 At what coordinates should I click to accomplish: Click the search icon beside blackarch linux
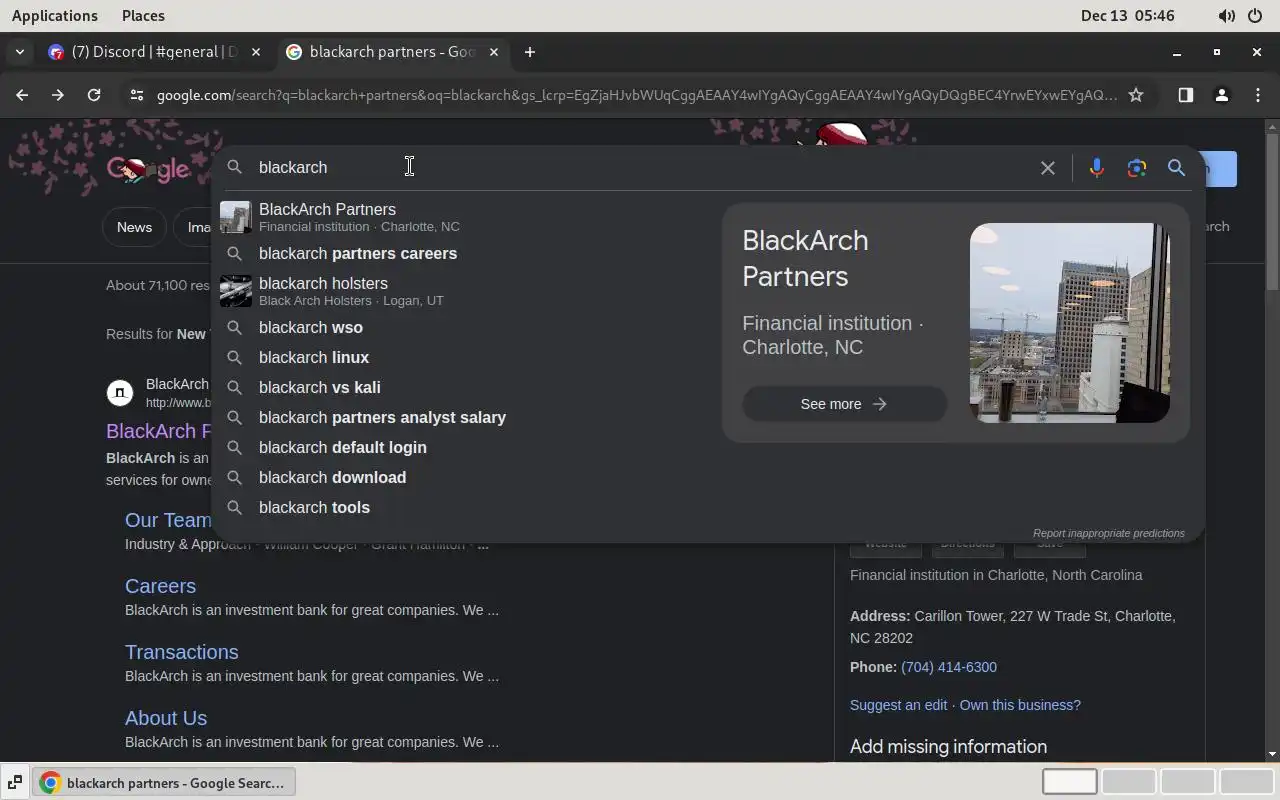(235, 357)
